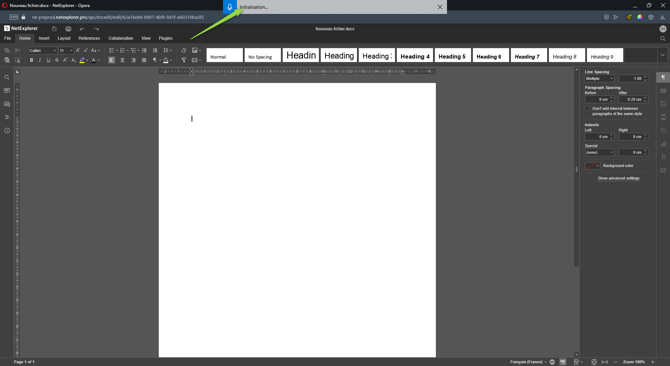The image size is (670, 366).
Task: Toggle Bold formatting
Action: (31, 60)
